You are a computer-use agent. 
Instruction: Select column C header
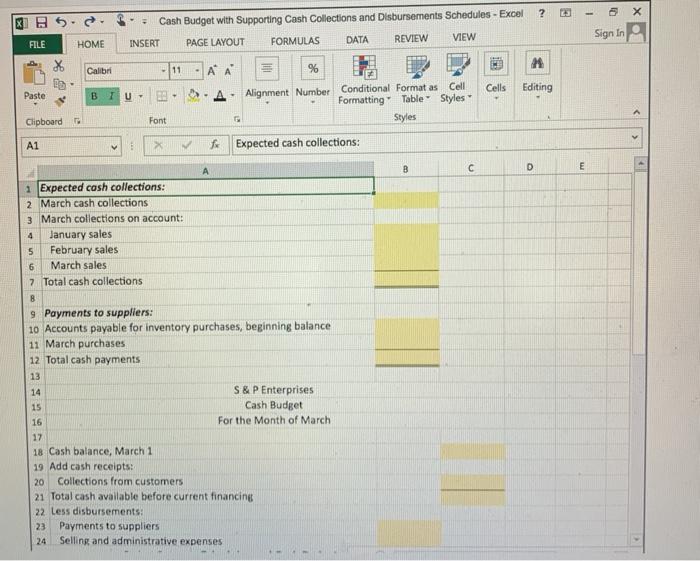pos(471,168)
